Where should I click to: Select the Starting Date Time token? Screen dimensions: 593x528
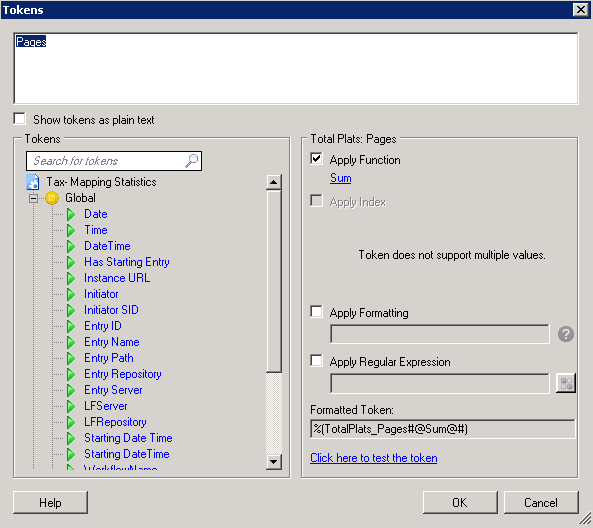[x=128, y=438]
